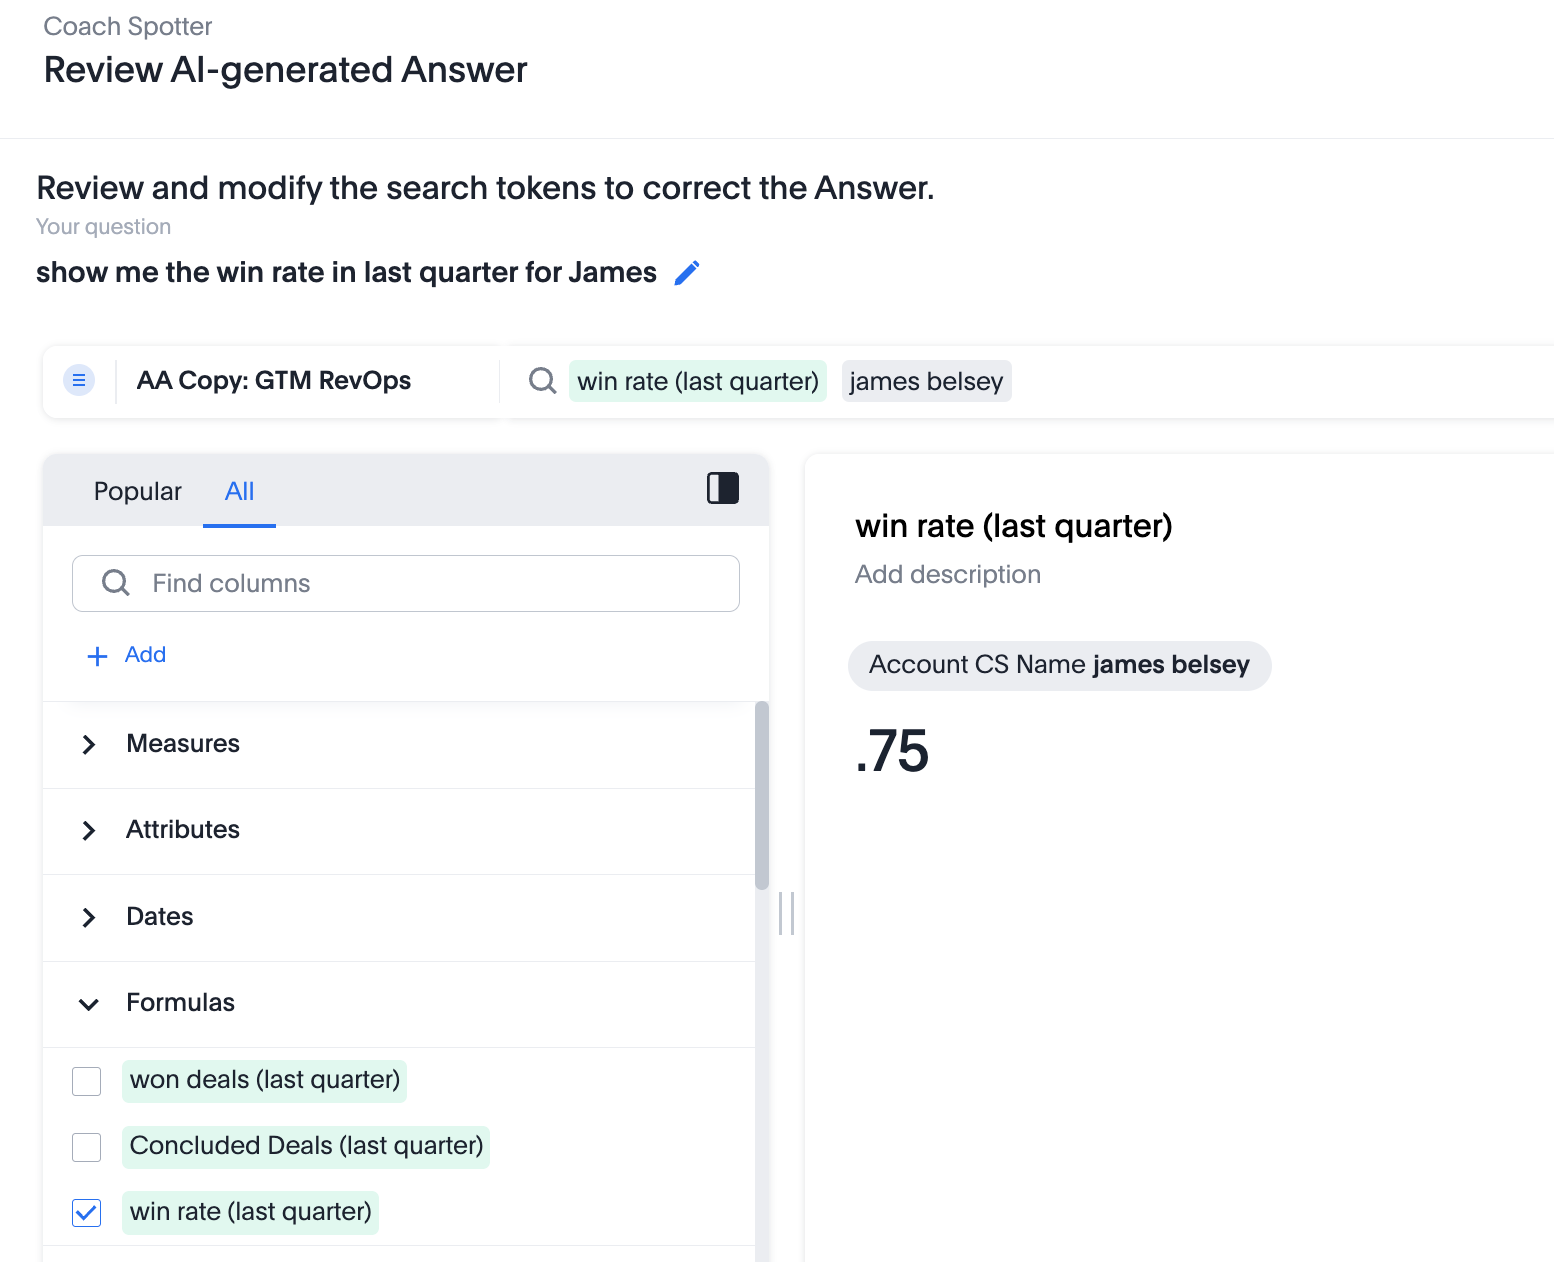Switch to the All tab
The image size is (1554, 1262).
pyautogui.click(x=239, y=491)
